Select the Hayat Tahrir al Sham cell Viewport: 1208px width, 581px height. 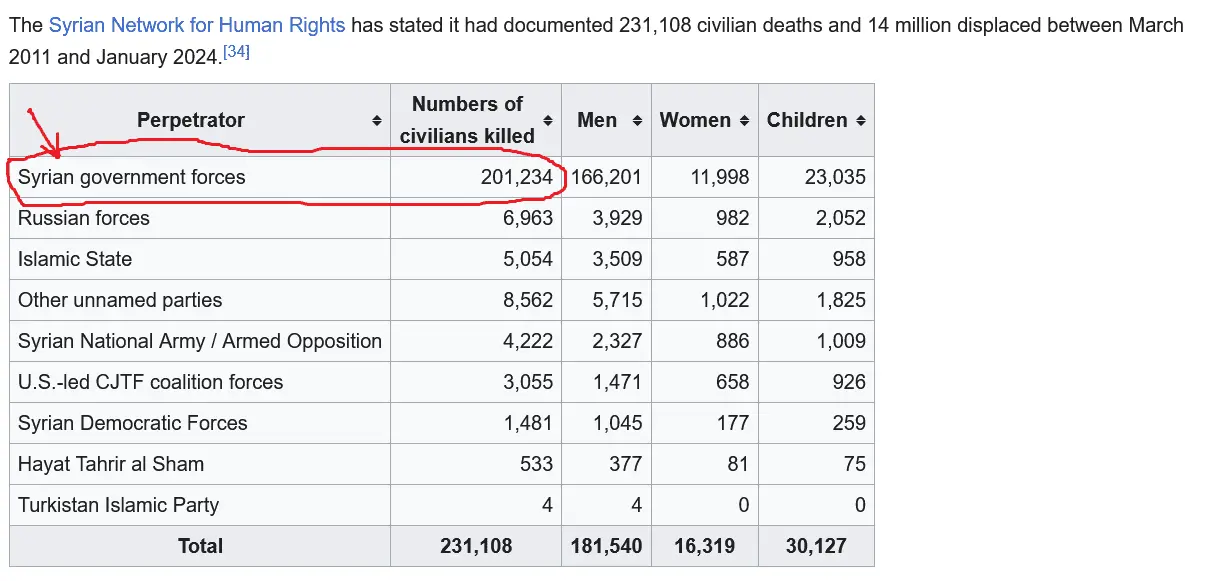(x=111, y=464)
